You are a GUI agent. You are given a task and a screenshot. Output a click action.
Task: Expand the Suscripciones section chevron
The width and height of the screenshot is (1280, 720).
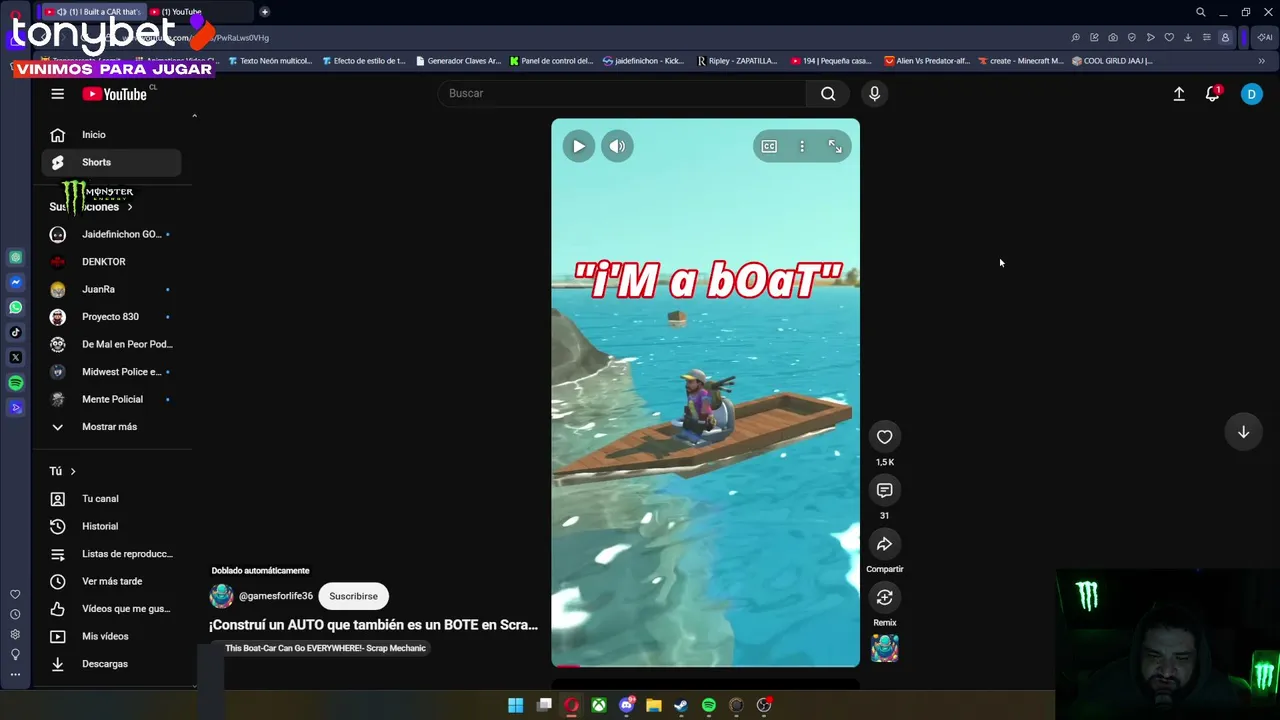coord(130,207)
